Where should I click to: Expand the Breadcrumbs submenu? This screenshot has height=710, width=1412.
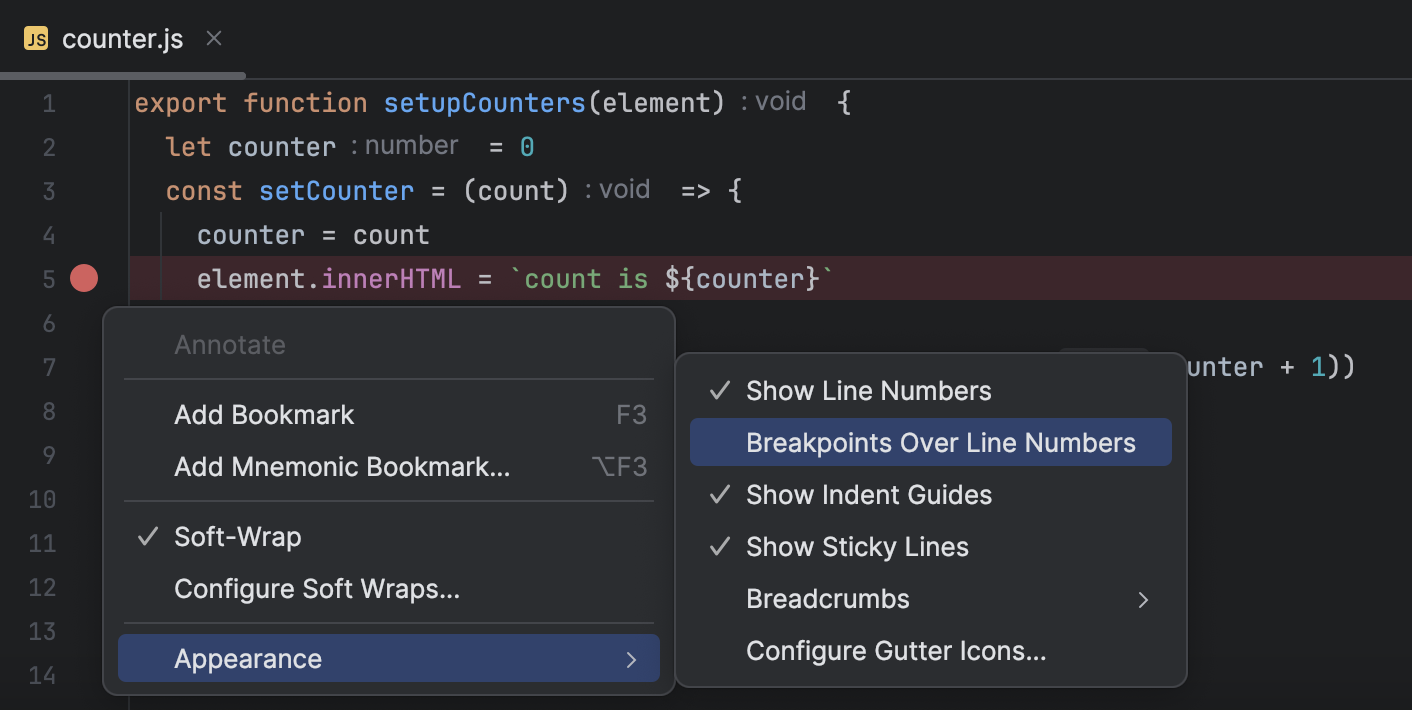click(1143, 598)
